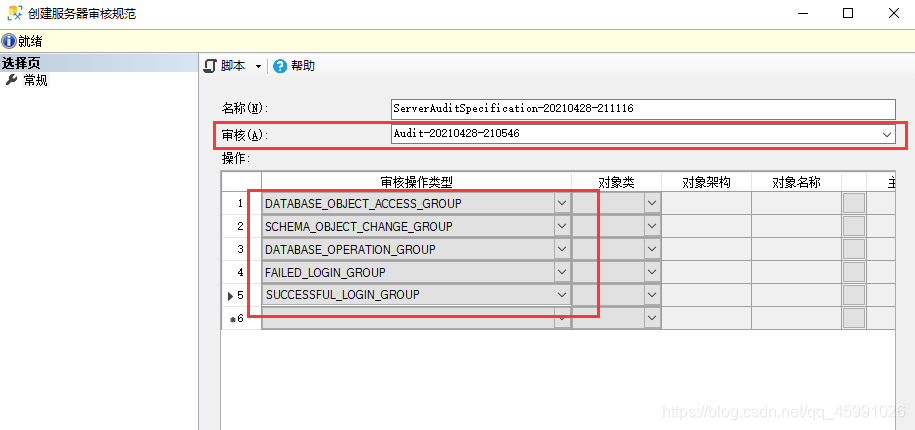The image size is (915, 430).
Task: Click the 对象架构 column header
Action: pyautogui.click(x=706, y=182)
